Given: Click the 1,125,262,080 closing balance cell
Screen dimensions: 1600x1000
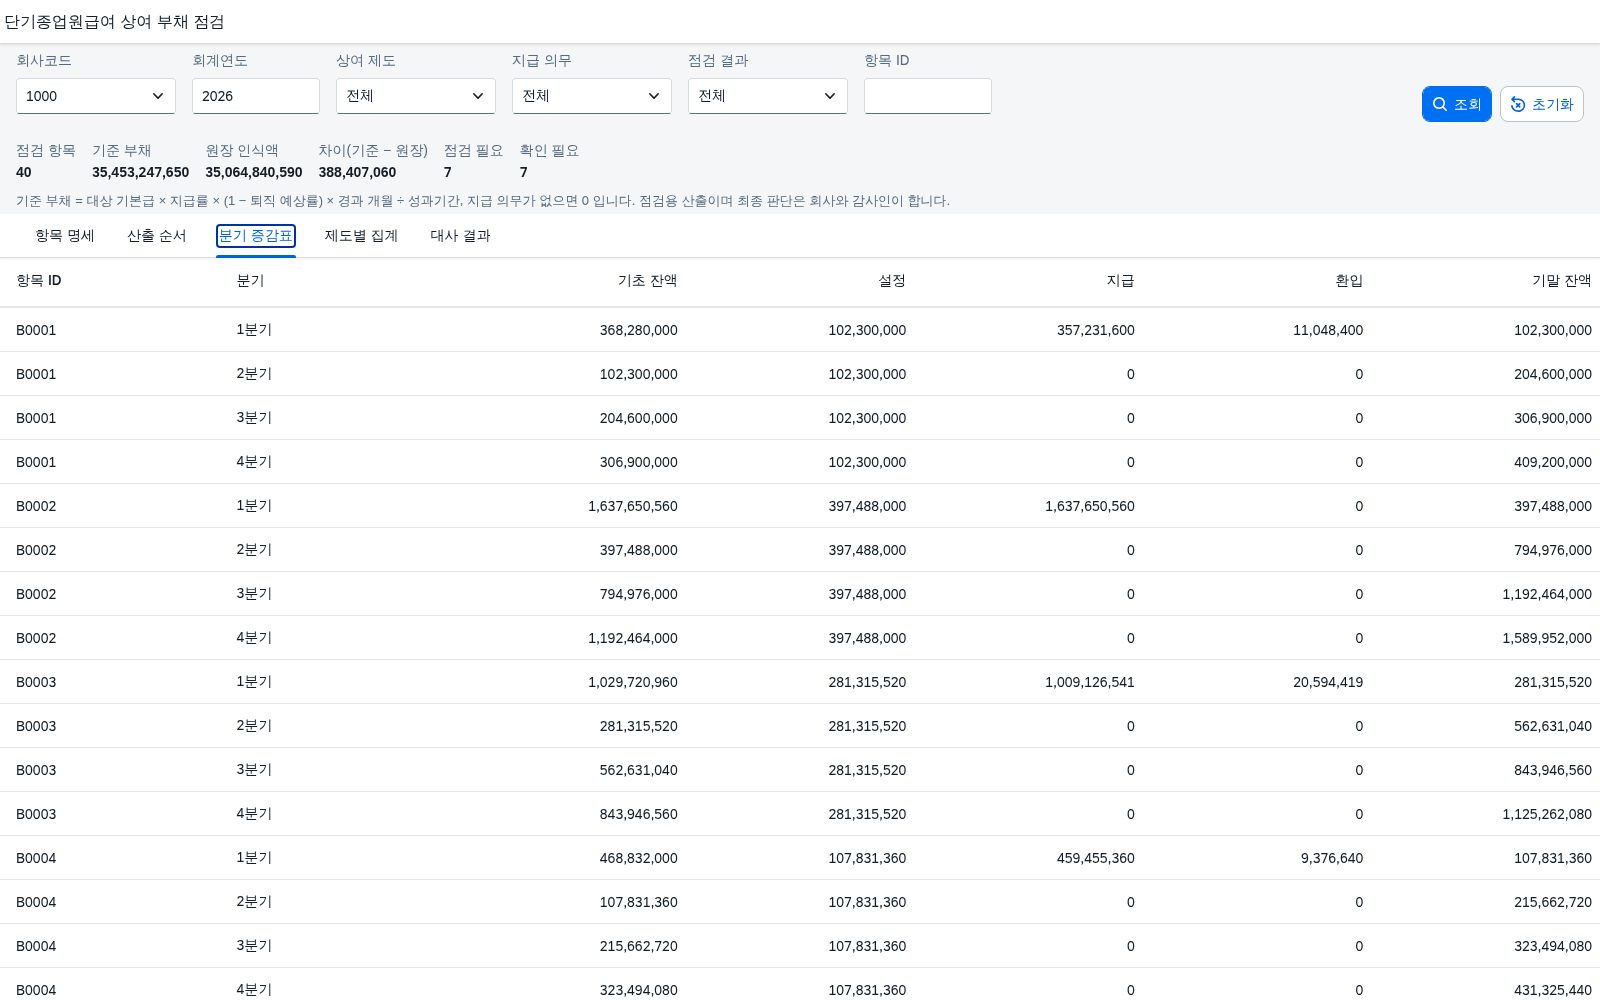Looking at the screenshot, I should coord(1546,814).
